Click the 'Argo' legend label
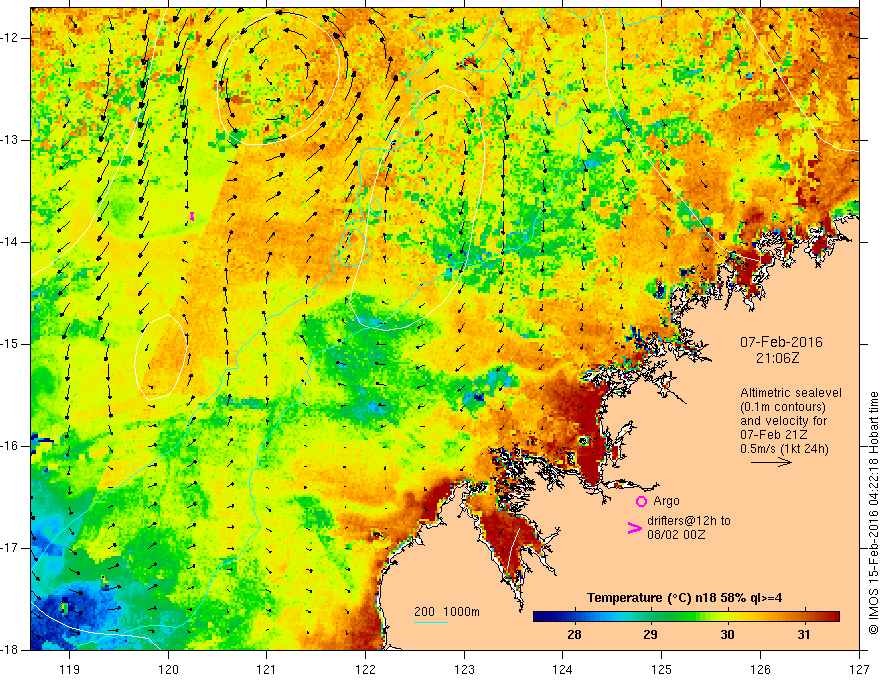The width and height of the screenshot is (880, 680). (x=666, y=501)
